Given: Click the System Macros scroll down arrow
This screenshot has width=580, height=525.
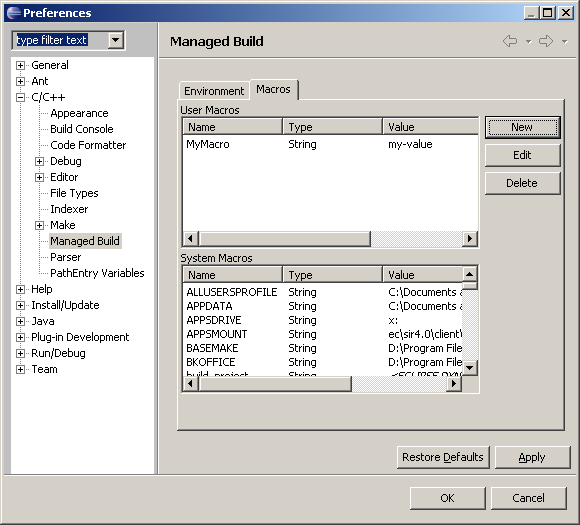Looking at the screenshot, I should [470, 368].
